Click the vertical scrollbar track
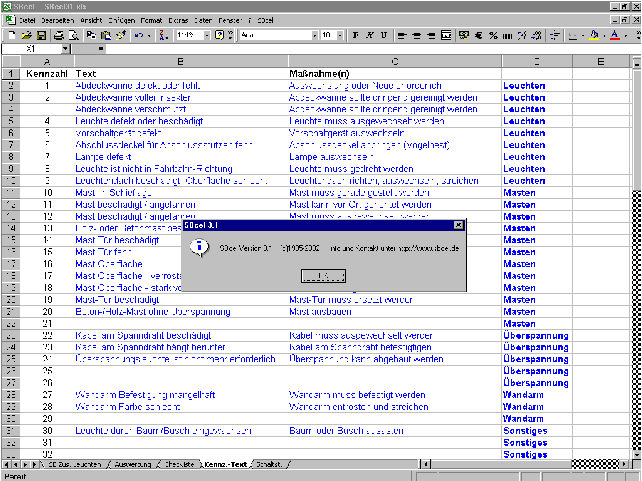 pyautogui.click(x=637, y=319)
